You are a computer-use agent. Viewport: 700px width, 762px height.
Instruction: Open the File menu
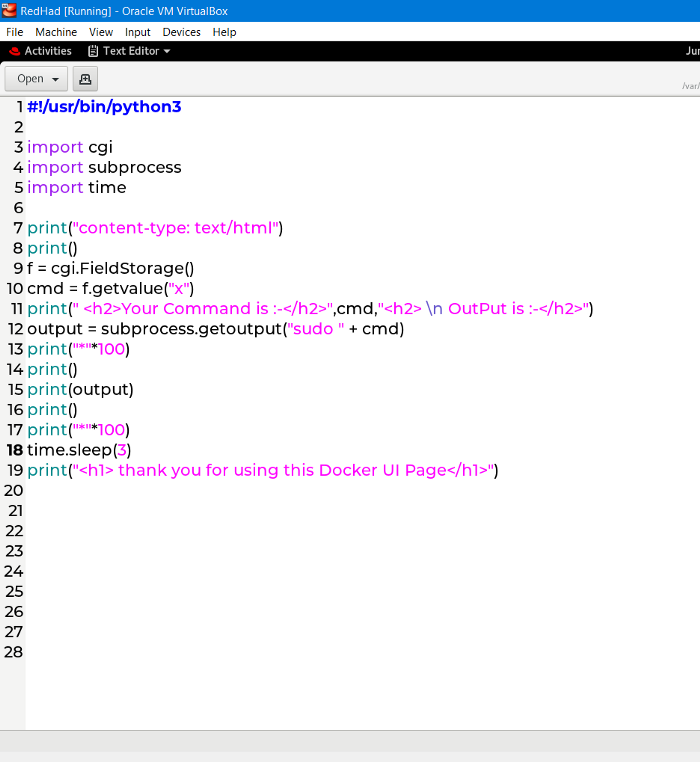pyautogui.click(x=15, y=32)
